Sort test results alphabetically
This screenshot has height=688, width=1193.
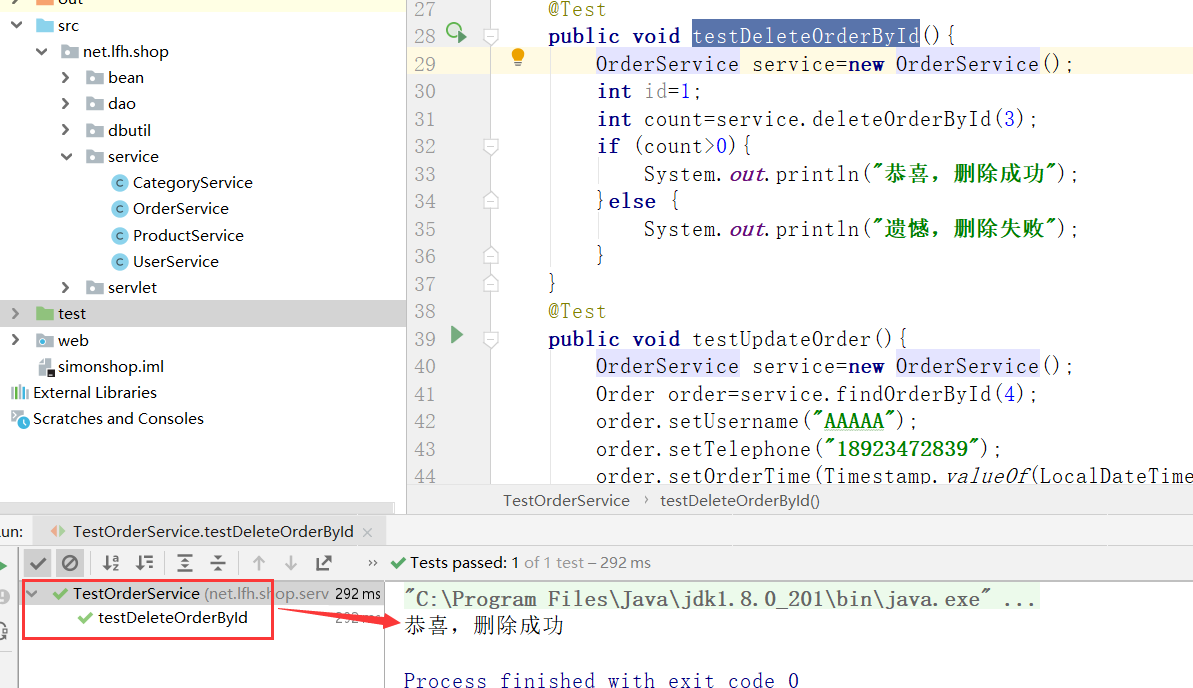pyautogui.click(x=111, y=563)
